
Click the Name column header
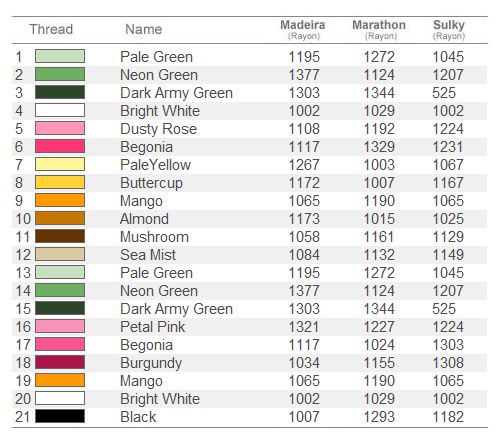tap(144, 29)
